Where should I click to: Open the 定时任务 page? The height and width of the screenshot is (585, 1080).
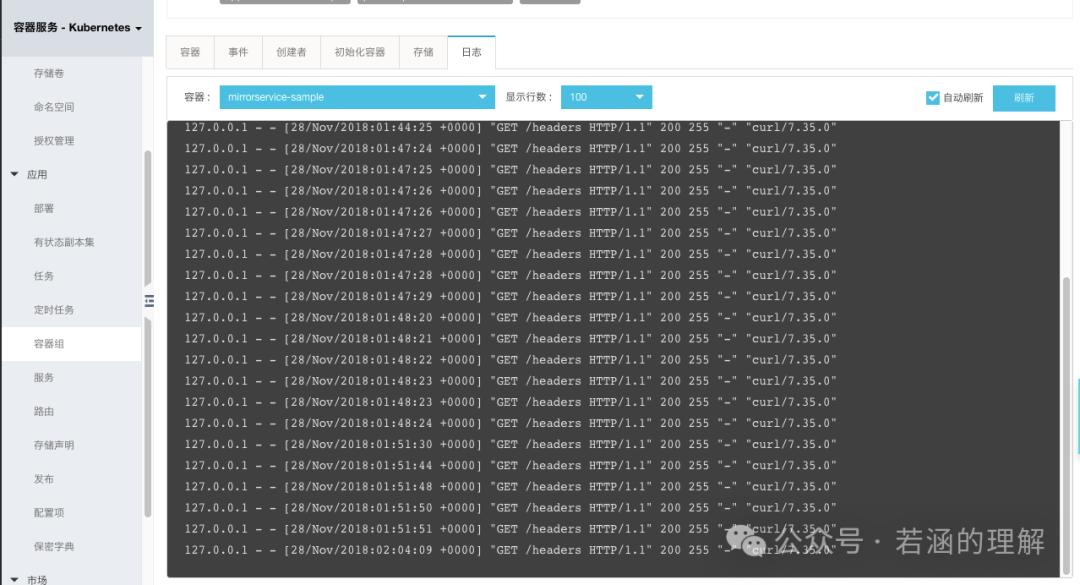52,309
